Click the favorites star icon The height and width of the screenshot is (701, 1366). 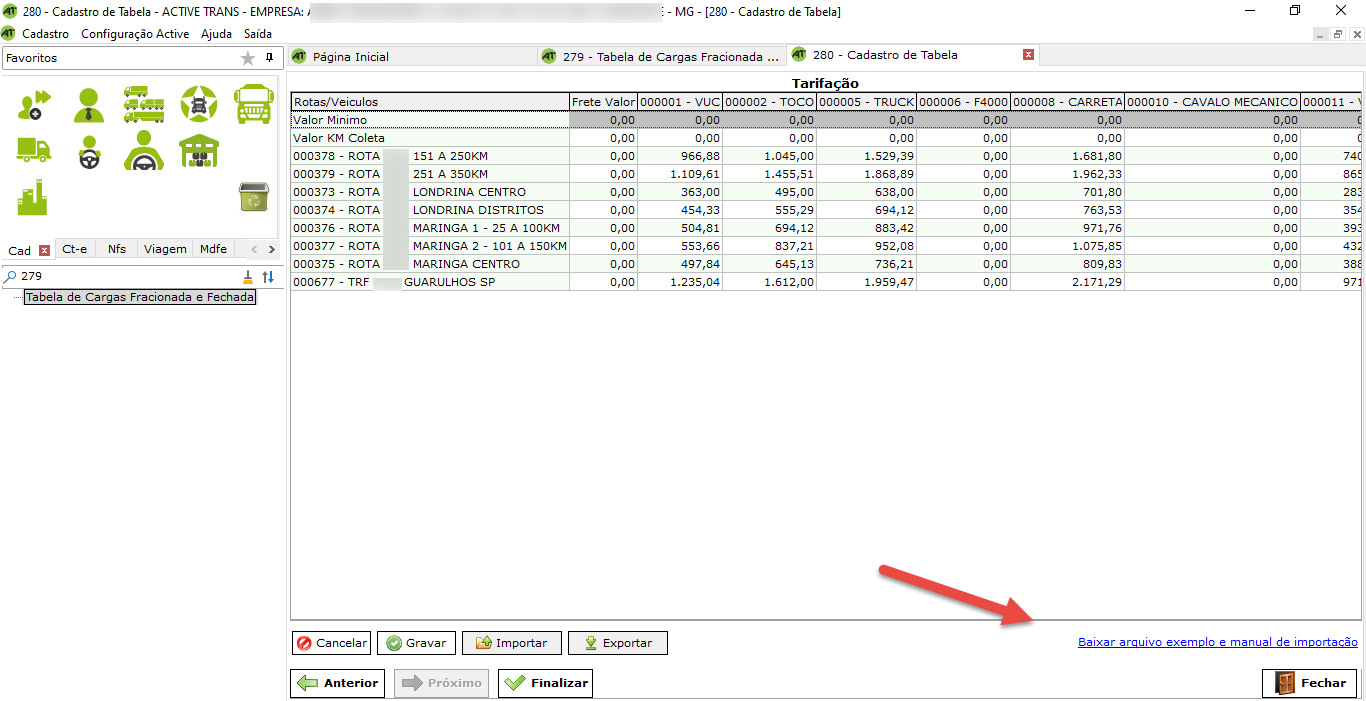click(248, 58)
